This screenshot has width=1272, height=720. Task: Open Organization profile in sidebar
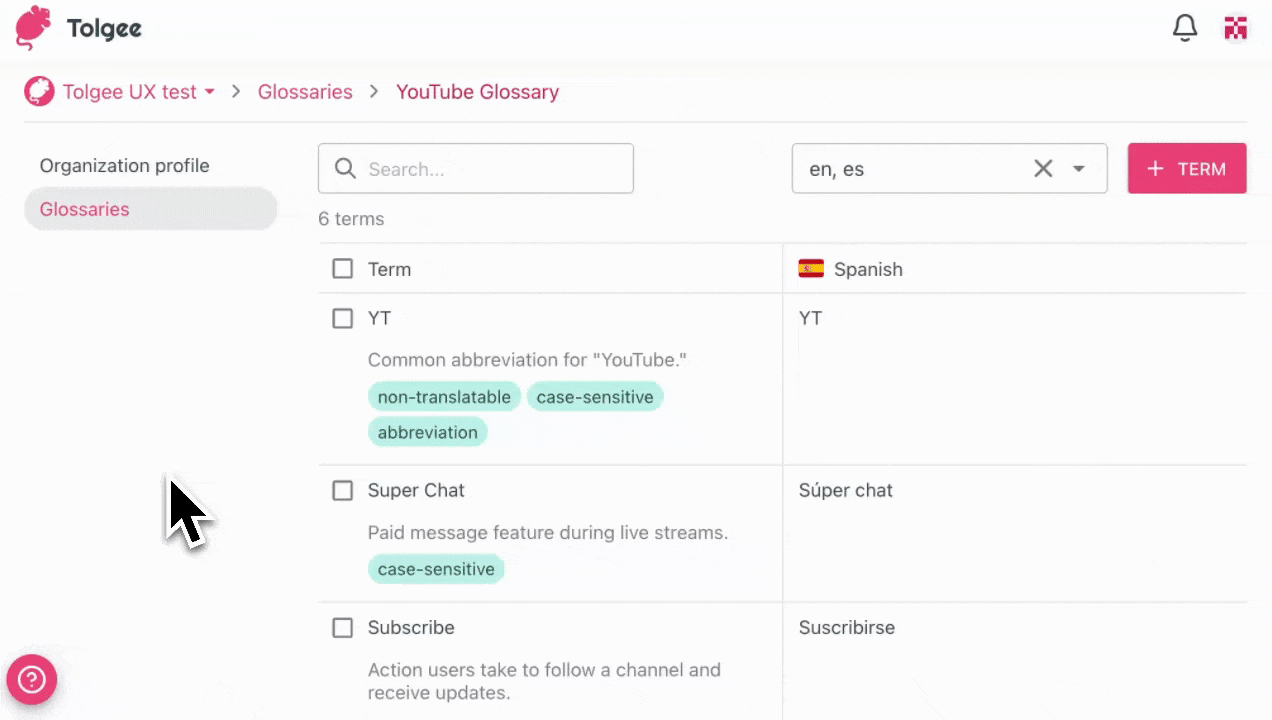click(x=124, y=165)
